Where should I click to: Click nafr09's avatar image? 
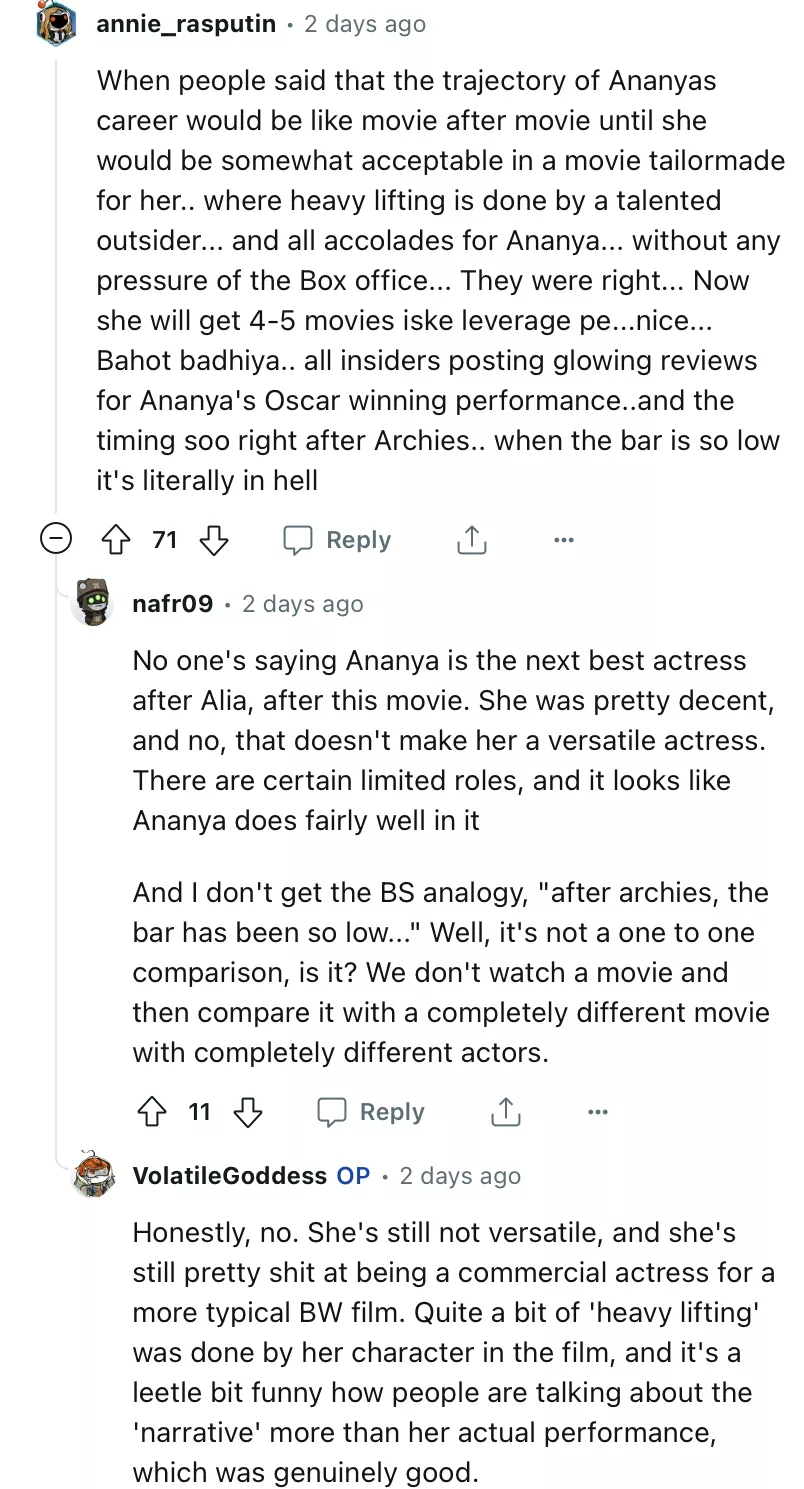[x=93, y=603]
